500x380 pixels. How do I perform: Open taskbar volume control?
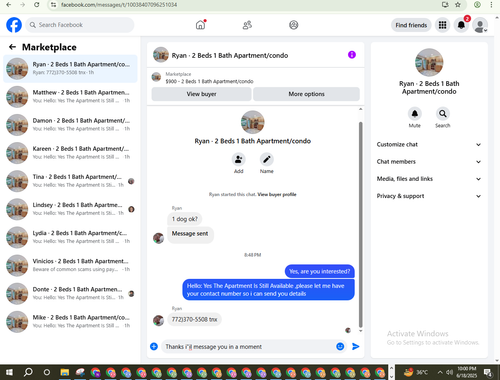pos(449,372)
